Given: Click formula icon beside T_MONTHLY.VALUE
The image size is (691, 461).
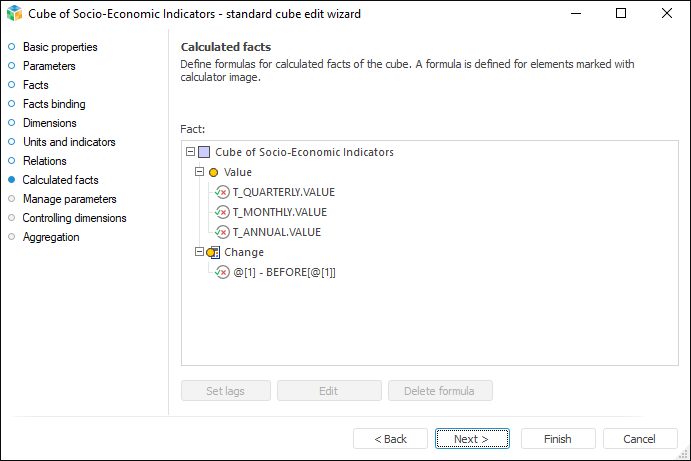Looking at the screenshot, I should click(222, 212).
